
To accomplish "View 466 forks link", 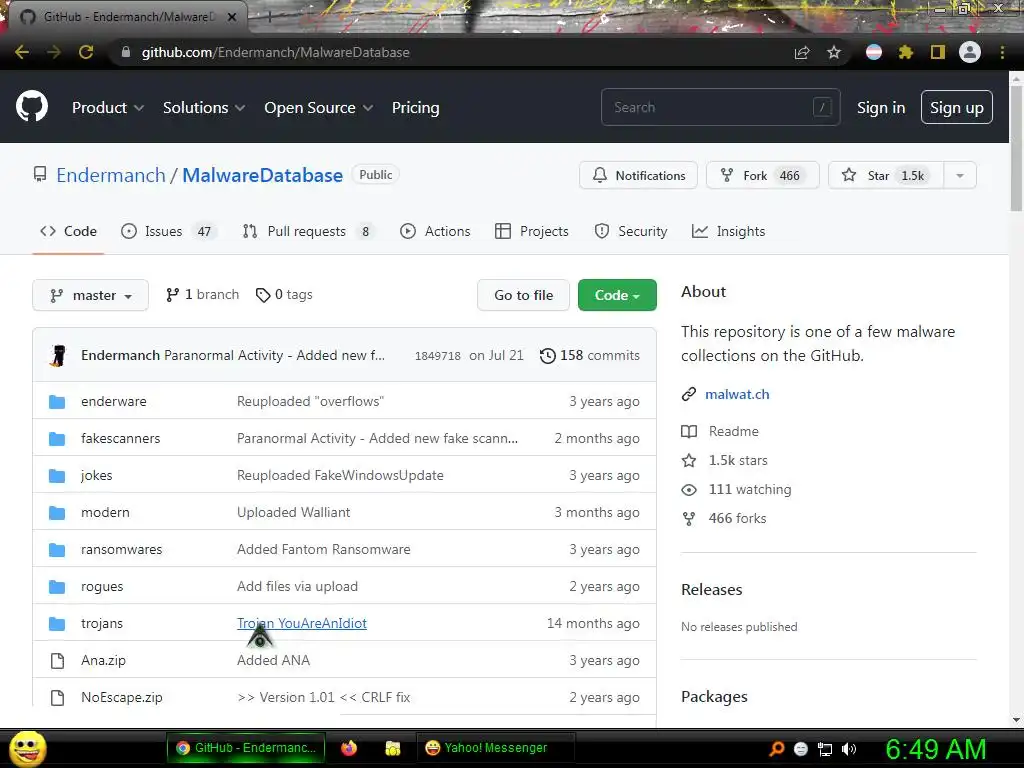I will (737, 519).
